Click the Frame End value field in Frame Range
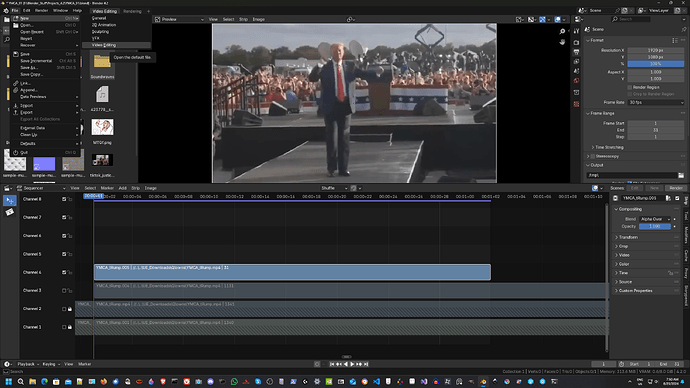This screenshot has height=388, width=690. pos(656,130)
